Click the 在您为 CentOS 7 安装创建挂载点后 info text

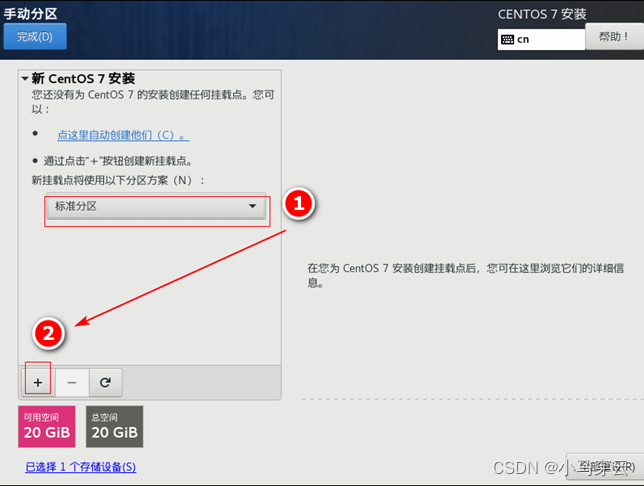(x=466, y=275)
